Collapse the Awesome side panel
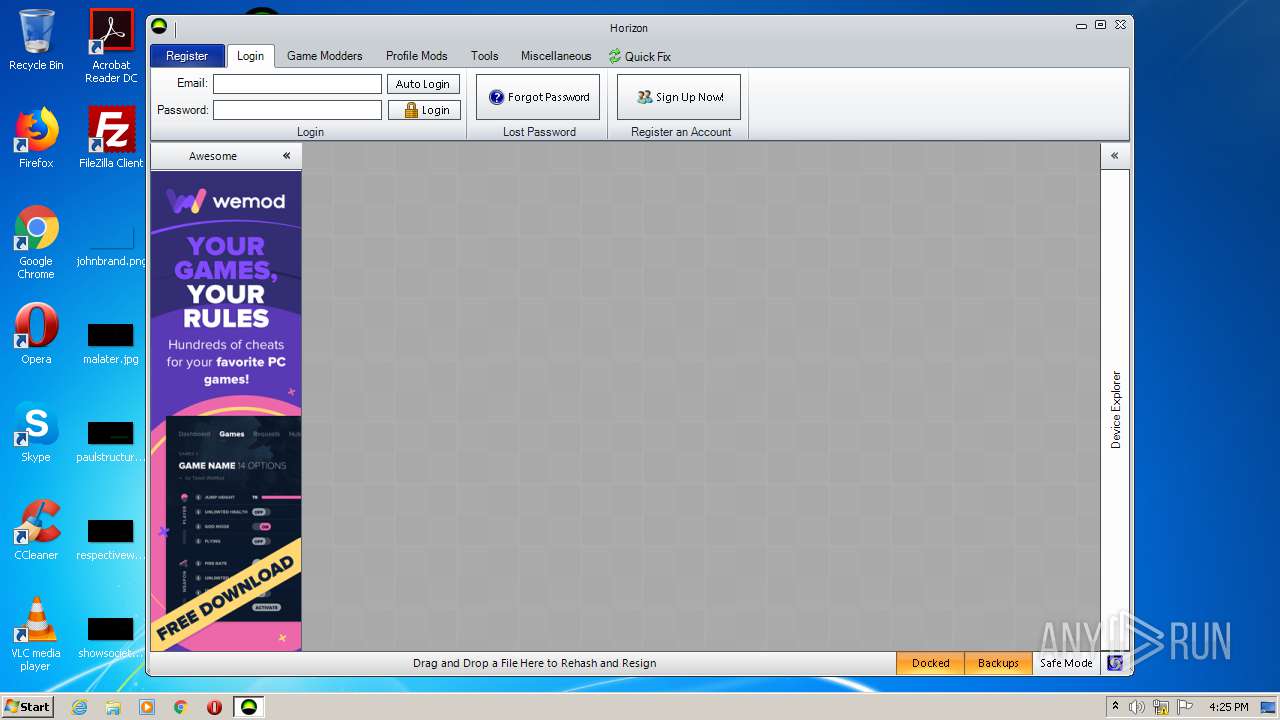Viewport: 1280px width, 720px height. tap(286, 156)
